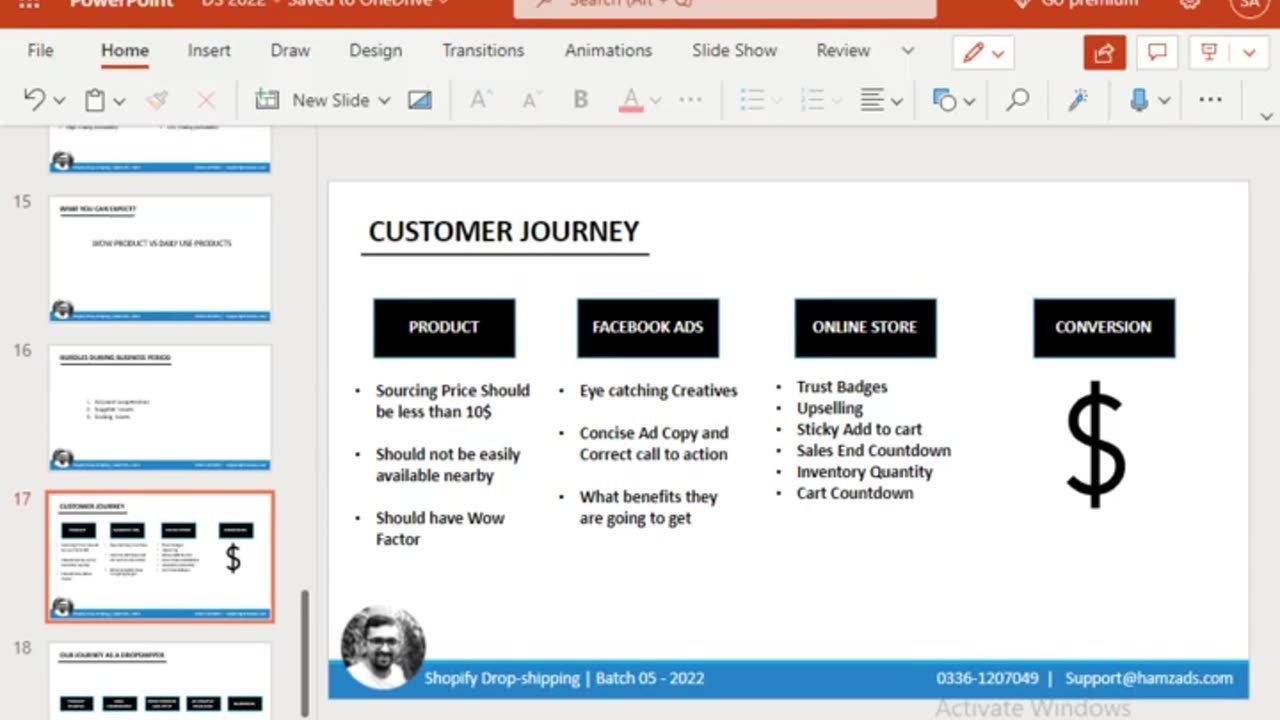Expand the Shapes gallery dropdown

click(x=969, y=101)
